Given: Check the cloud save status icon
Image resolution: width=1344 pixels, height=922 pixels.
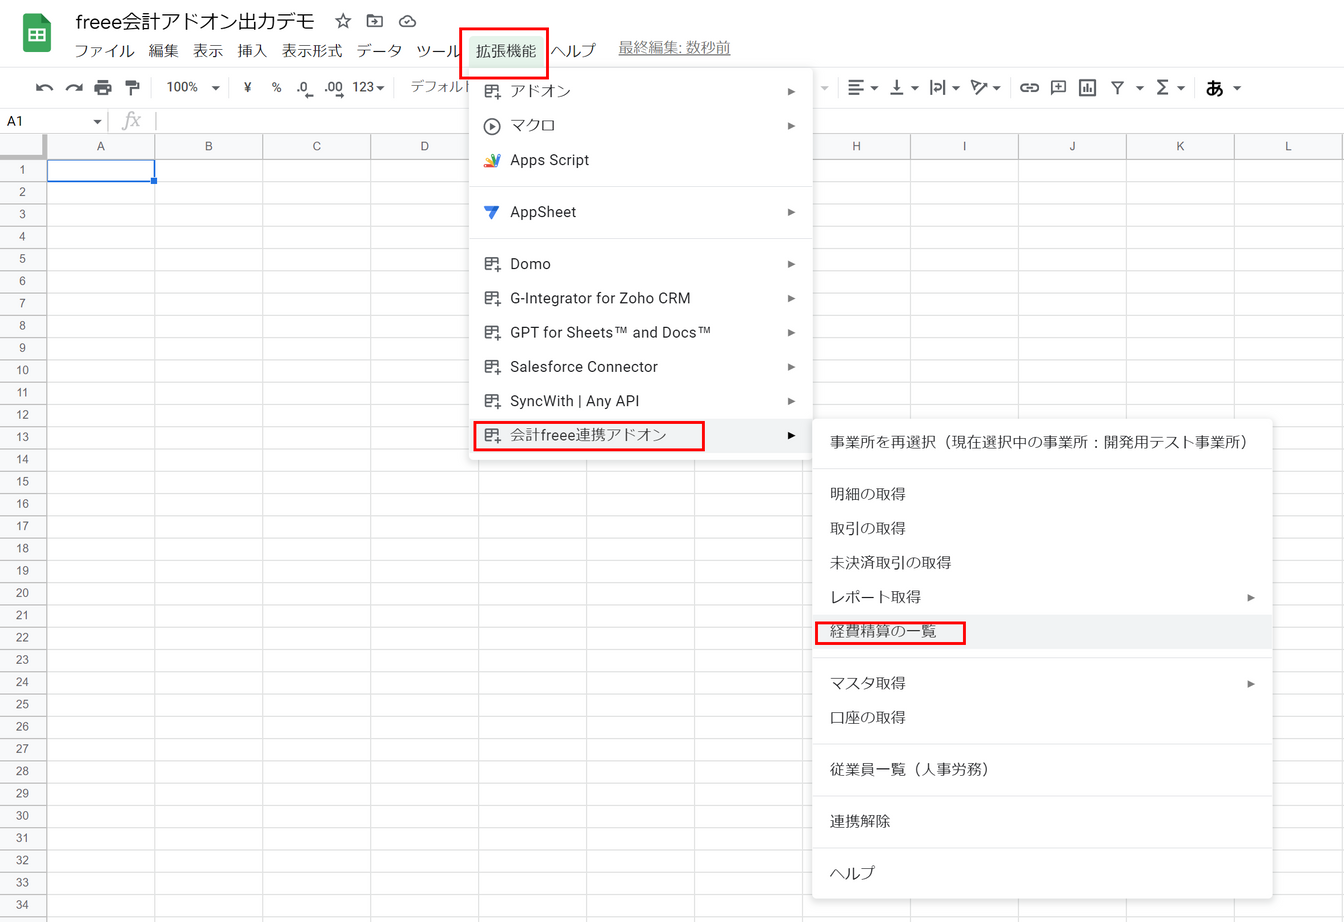Looking at the screenshot, I should pos(407,21).
